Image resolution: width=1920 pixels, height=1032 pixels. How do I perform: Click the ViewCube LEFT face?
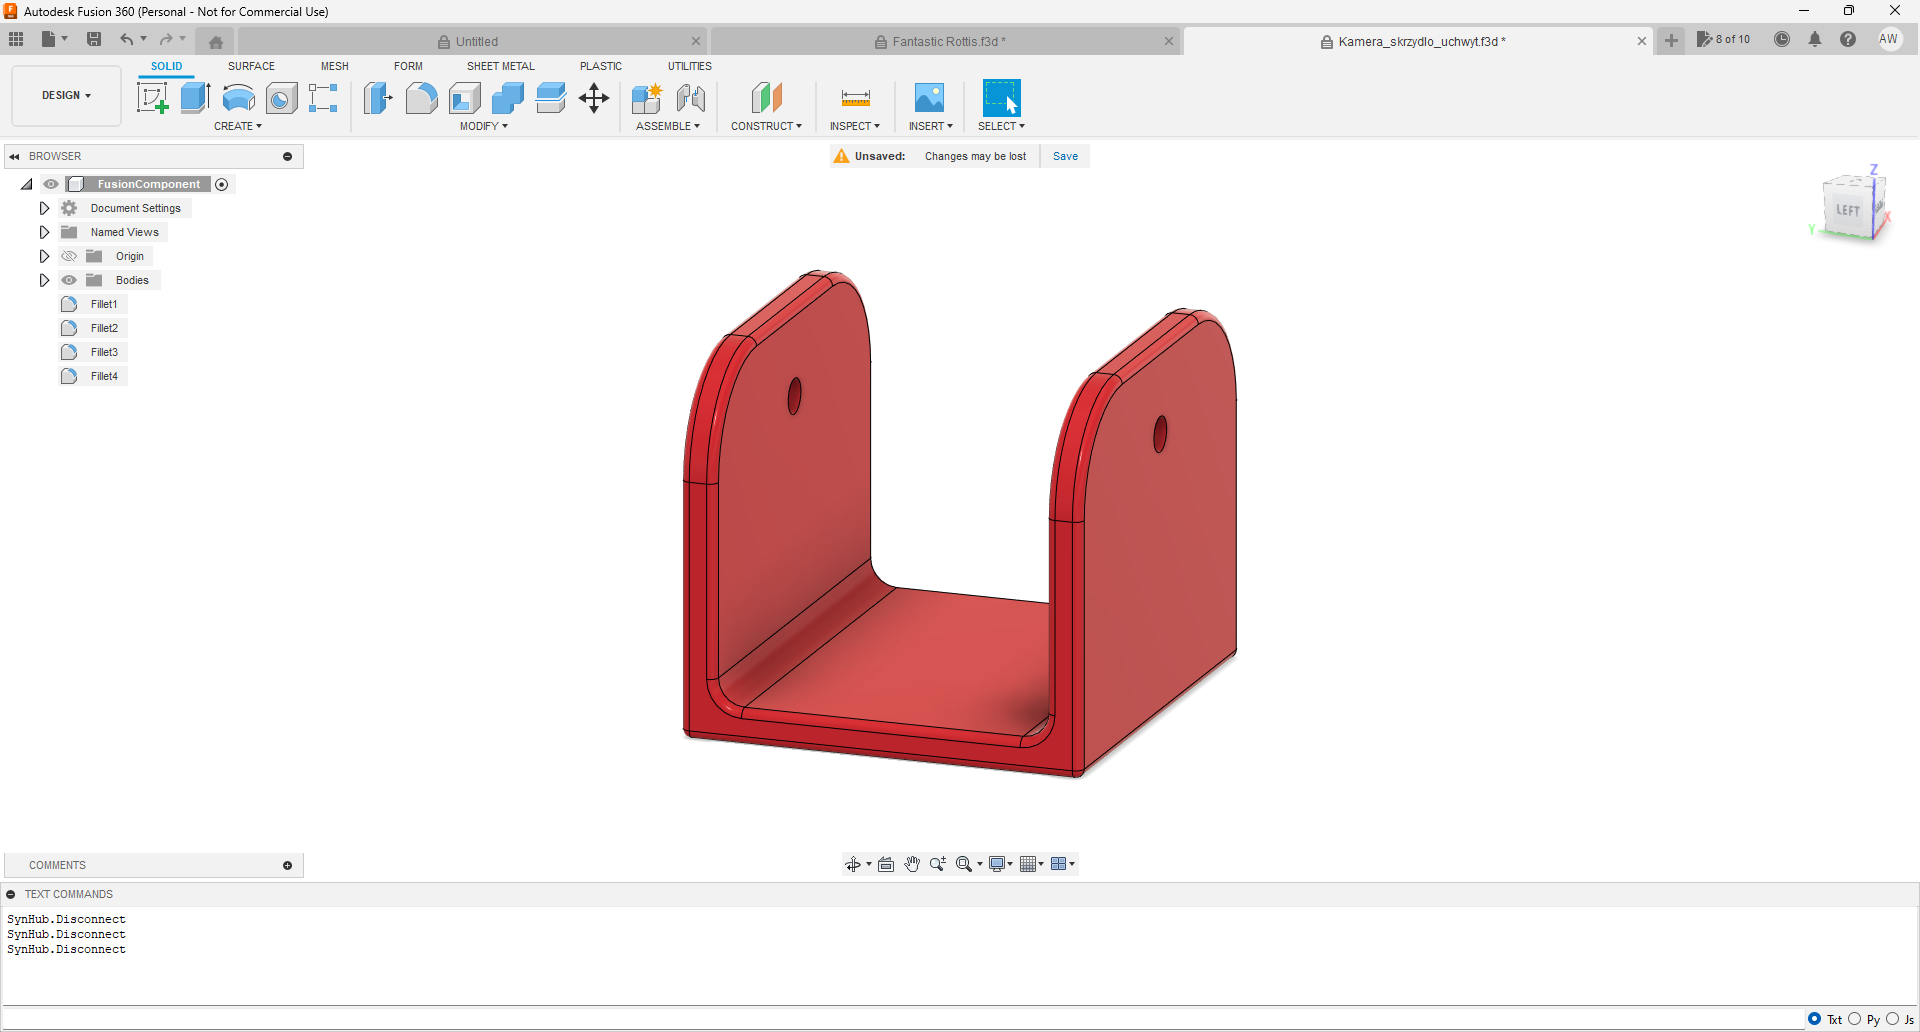click(x=1847, y=210)
